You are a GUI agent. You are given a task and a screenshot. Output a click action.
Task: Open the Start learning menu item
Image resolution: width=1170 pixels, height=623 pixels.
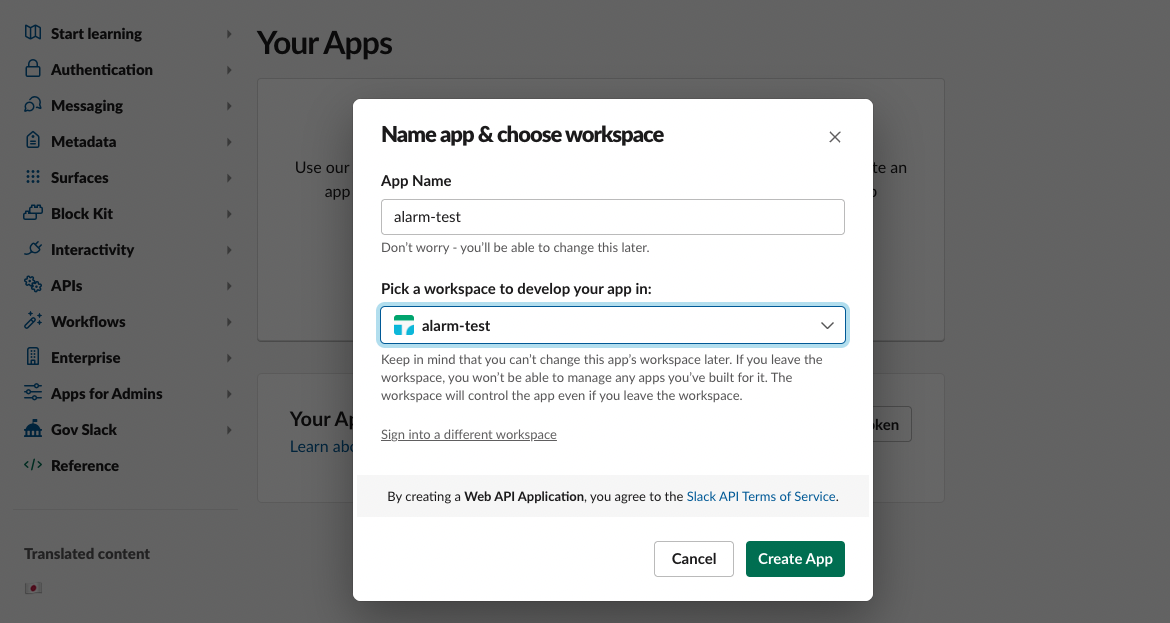(96, 34)
